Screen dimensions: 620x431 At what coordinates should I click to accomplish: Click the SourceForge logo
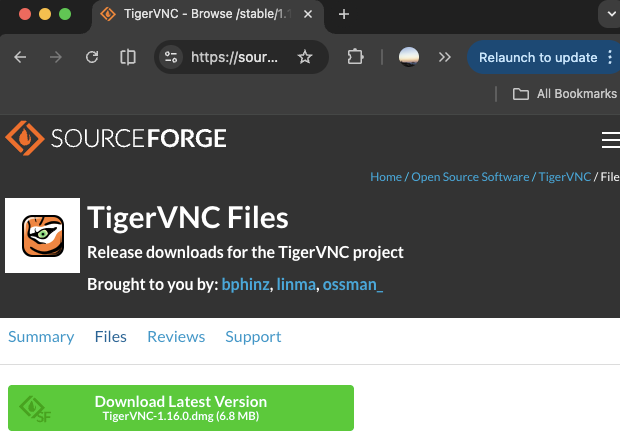coord(116,138)
